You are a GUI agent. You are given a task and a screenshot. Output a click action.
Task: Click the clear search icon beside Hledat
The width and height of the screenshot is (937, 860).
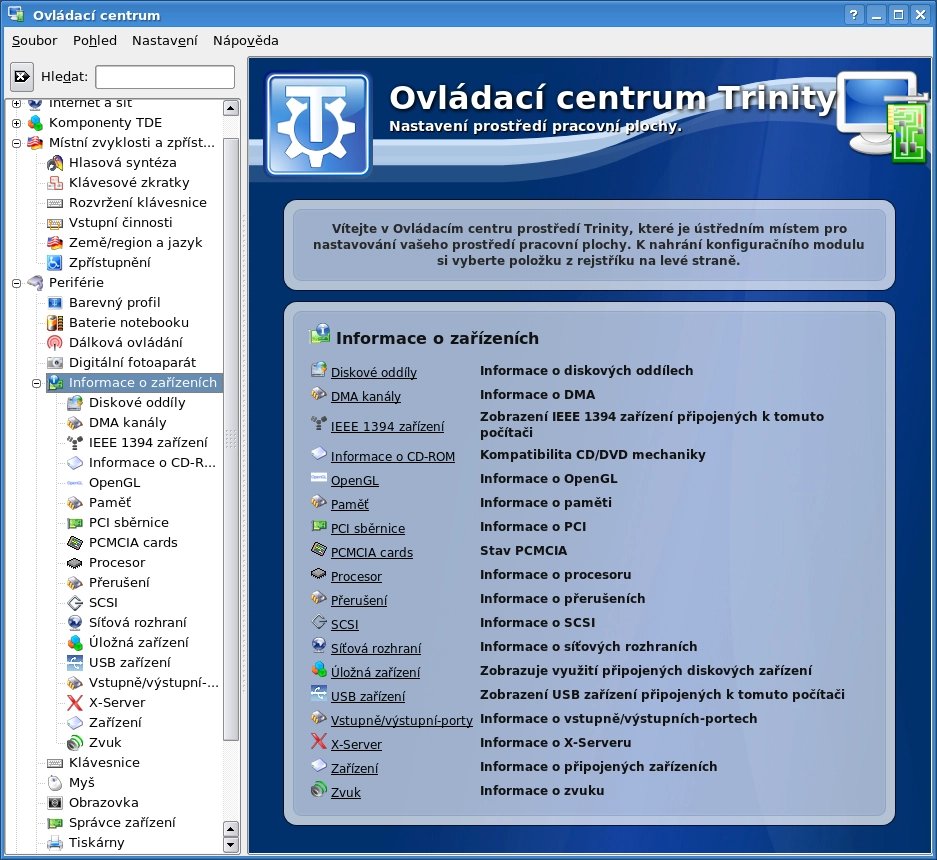[x=22, y=76]
